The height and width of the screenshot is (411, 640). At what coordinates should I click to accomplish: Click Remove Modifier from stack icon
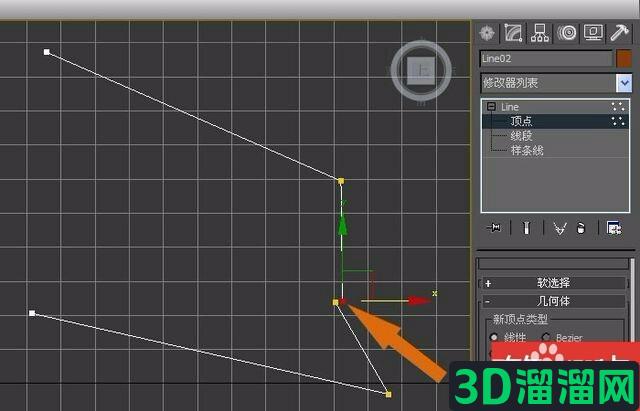581,228
